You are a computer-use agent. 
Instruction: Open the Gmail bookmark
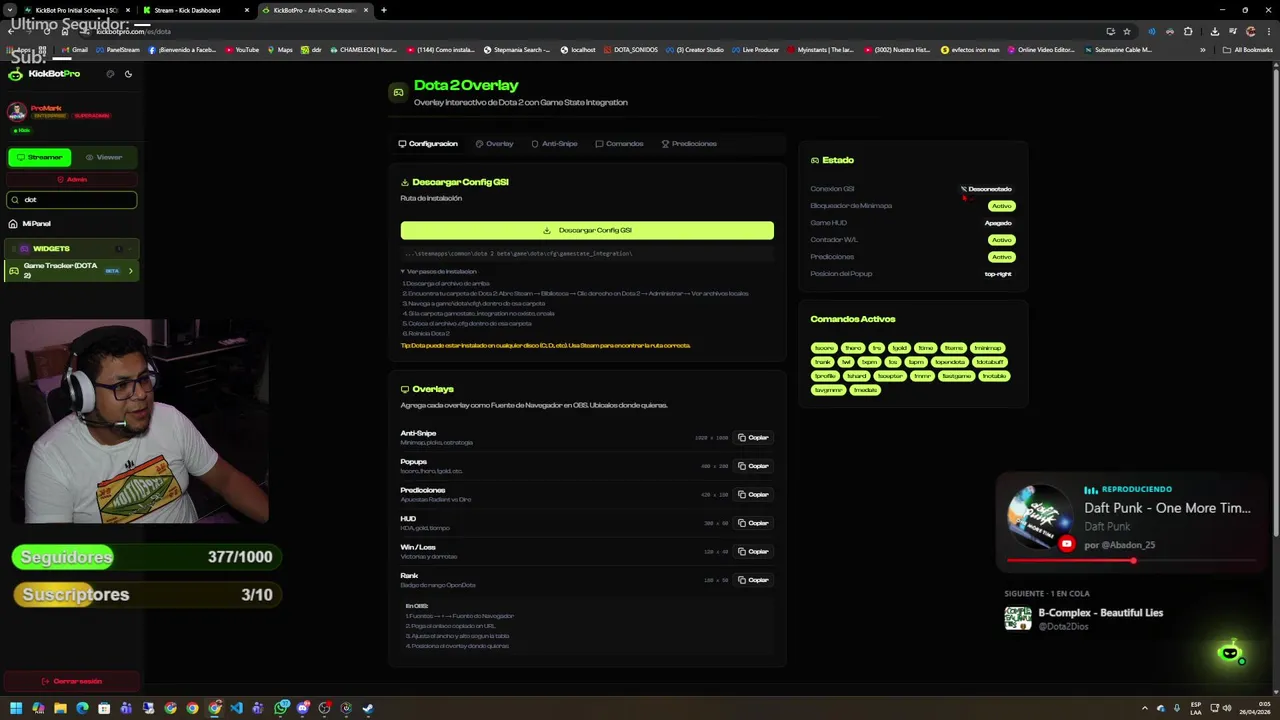75,49
